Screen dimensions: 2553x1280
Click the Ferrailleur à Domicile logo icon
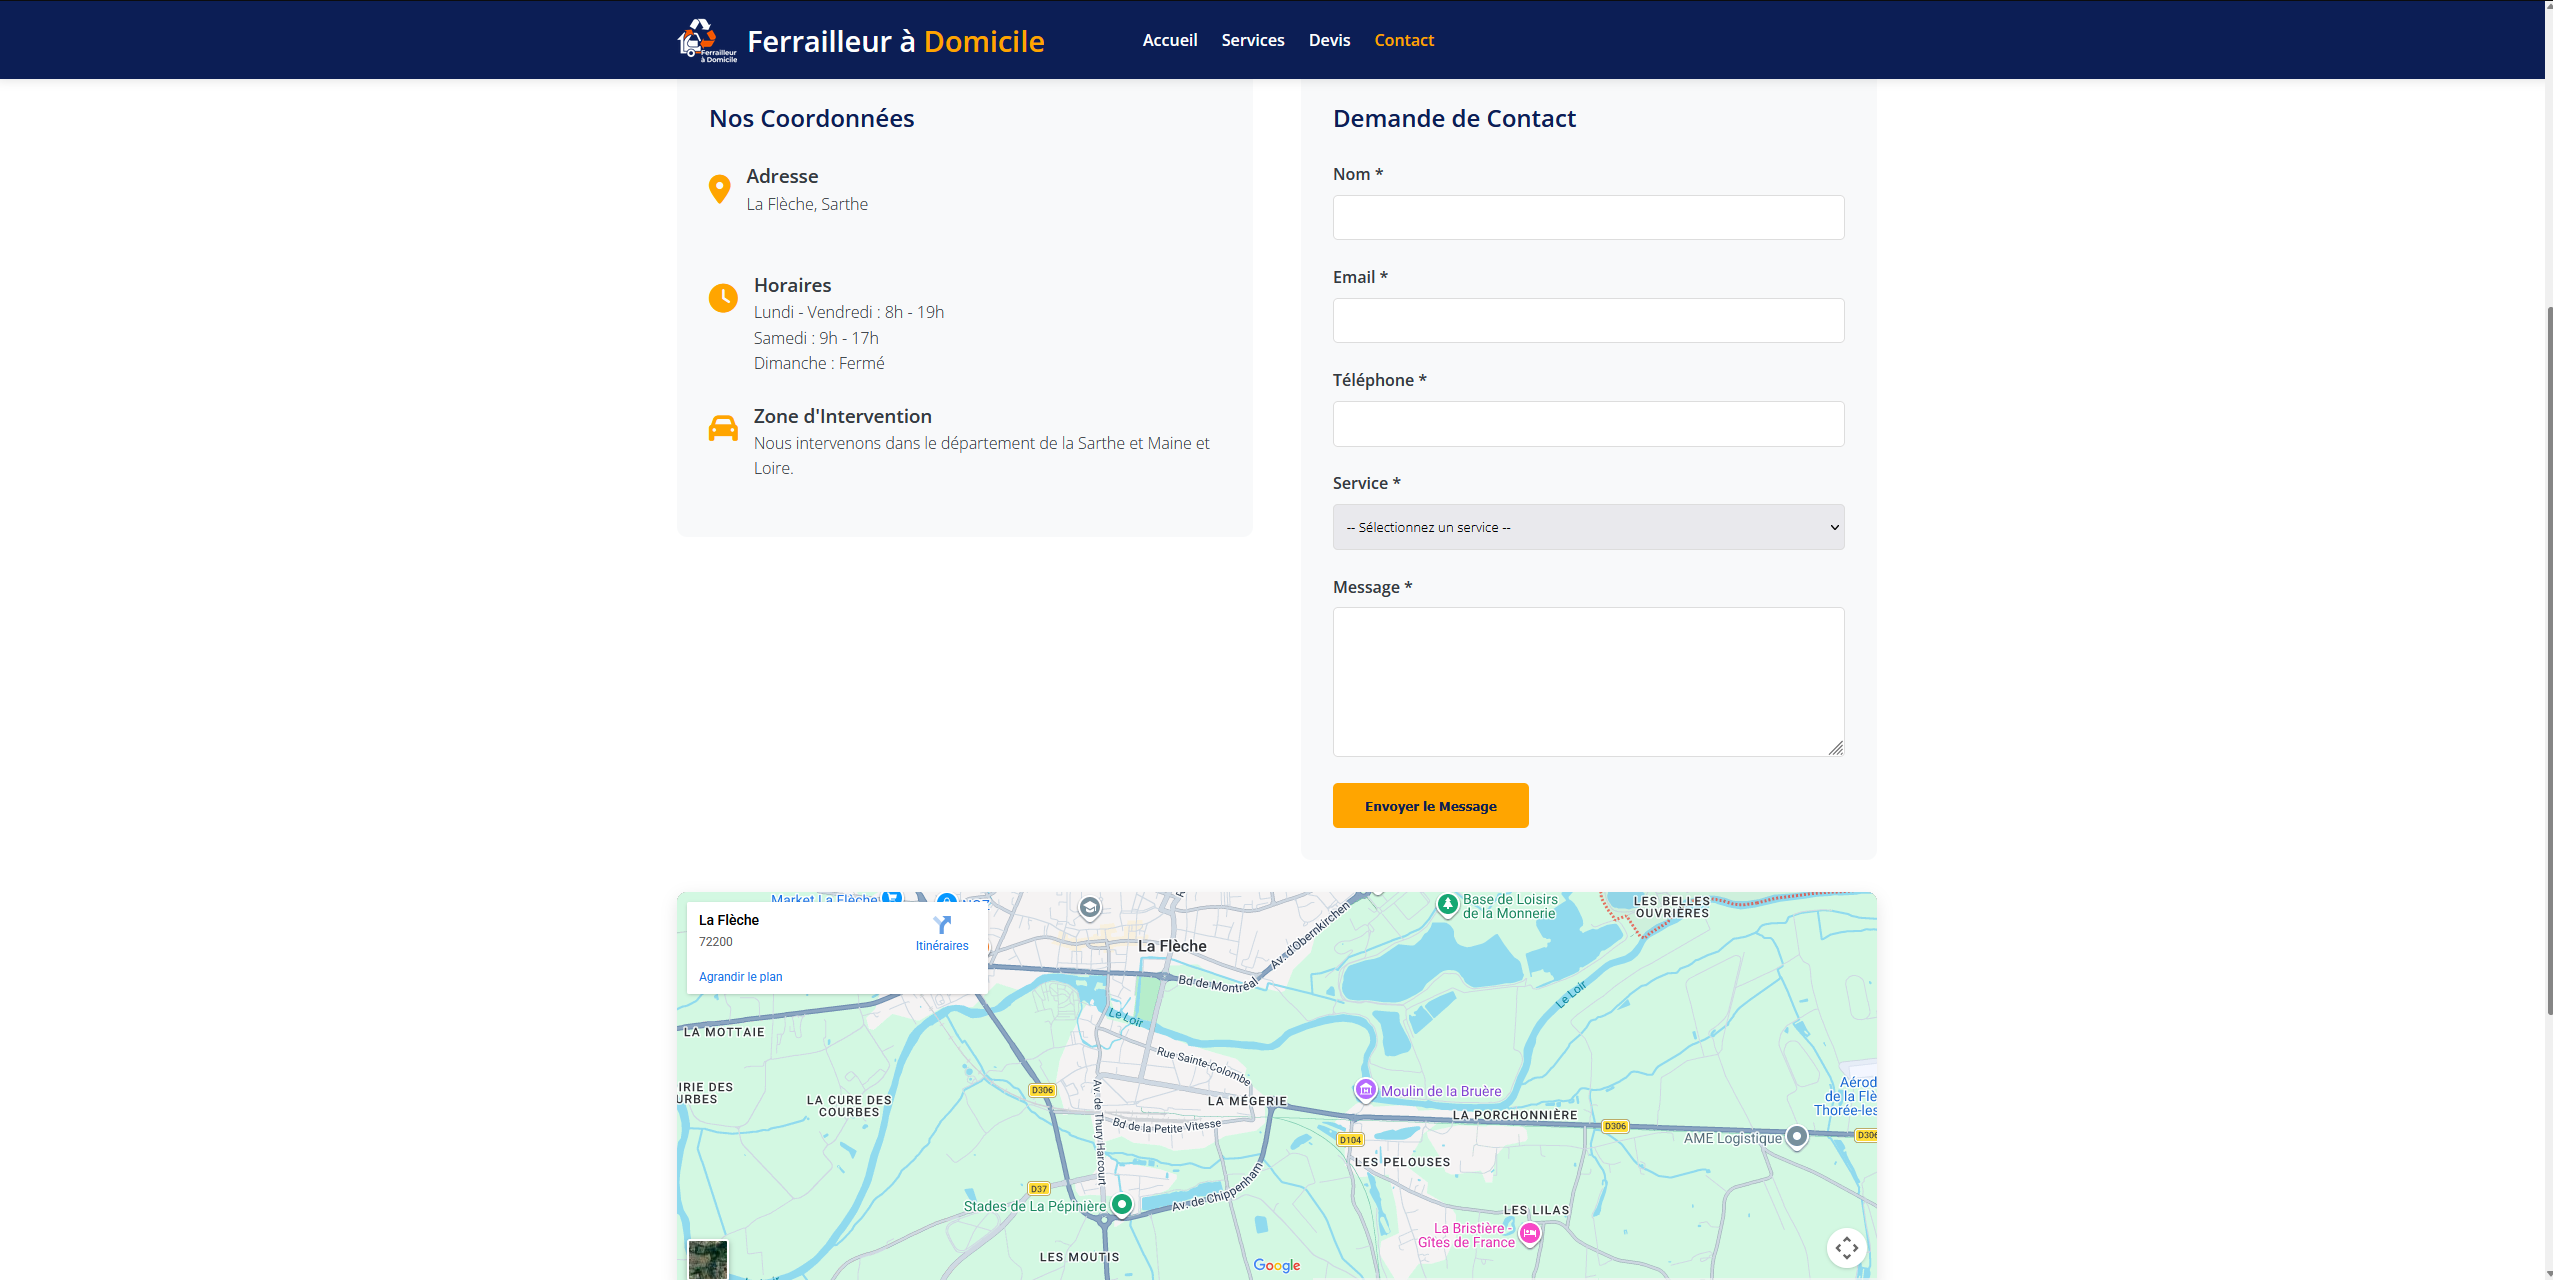point(706,41)
